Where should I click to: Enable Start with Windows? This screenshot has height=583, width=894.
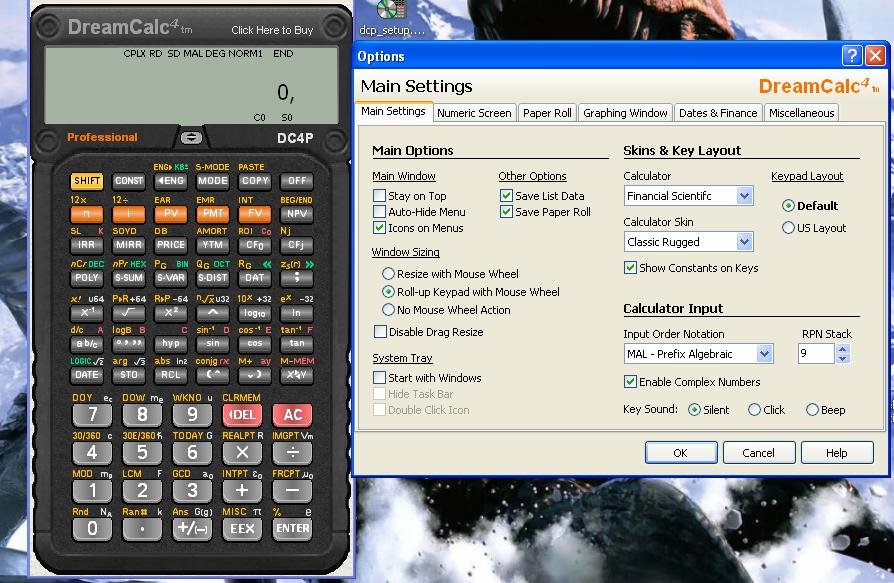(379, 378)
